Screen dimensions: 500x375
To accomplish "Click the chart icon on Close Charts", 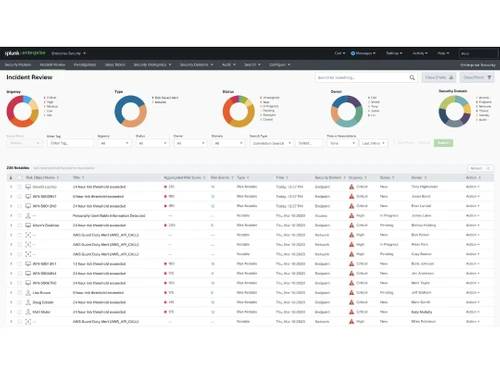I will point(451,77).
